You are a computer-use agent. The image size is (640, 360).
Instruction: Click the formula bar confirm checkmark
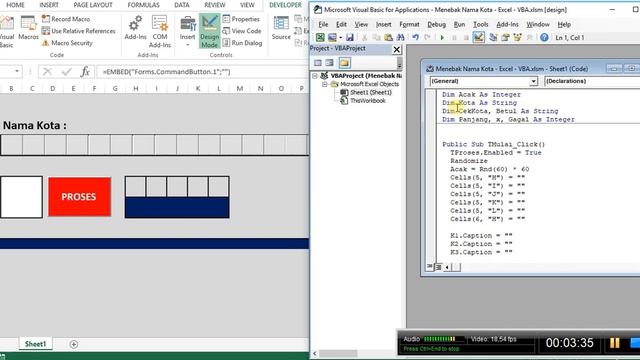66,72
